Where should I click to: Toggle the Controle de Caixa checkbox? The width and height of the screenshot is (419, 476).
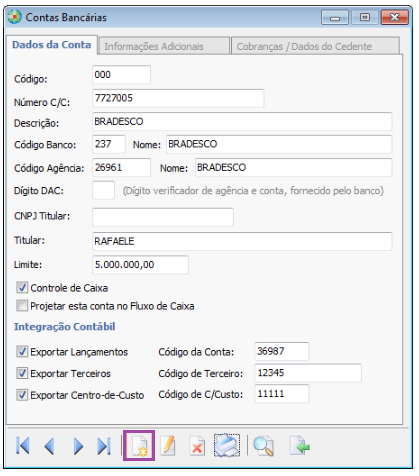(x=22, y=288)
